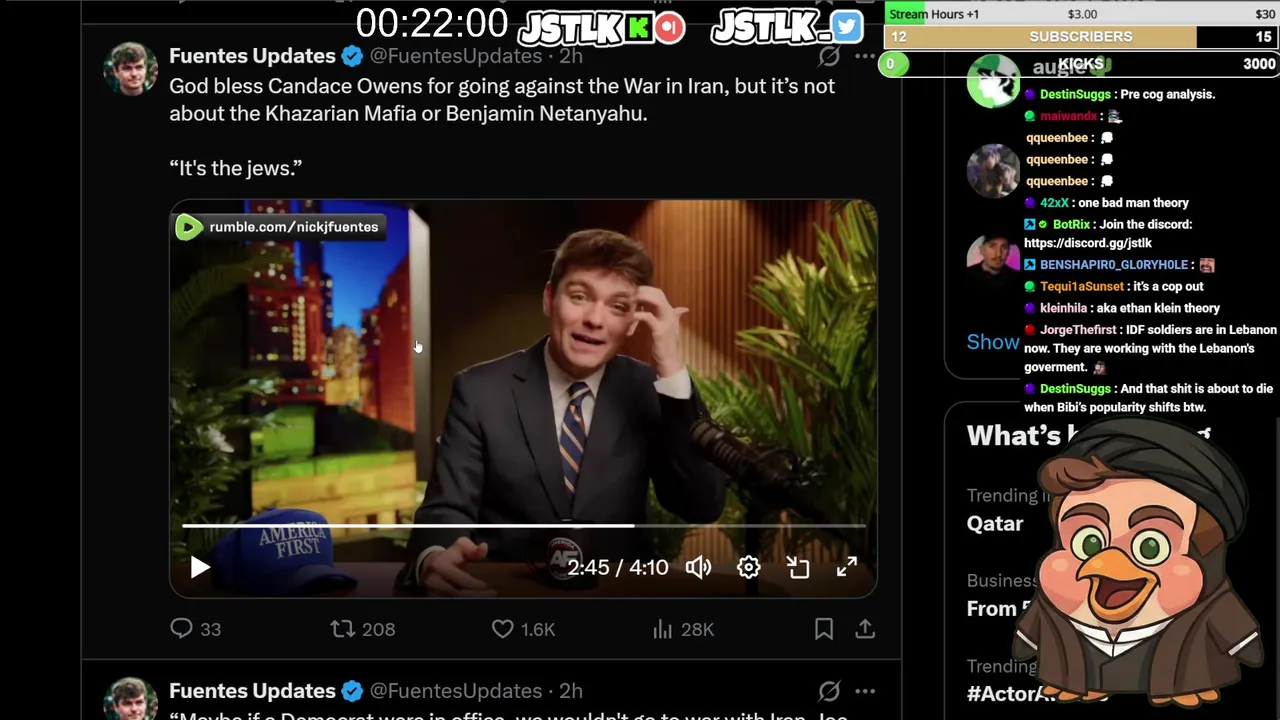Click the BENSHAPIR0_GL0RYH0LE username in chat
Image resolution: width=1280 pixels, height=720 pixels.
[1114, 265]
